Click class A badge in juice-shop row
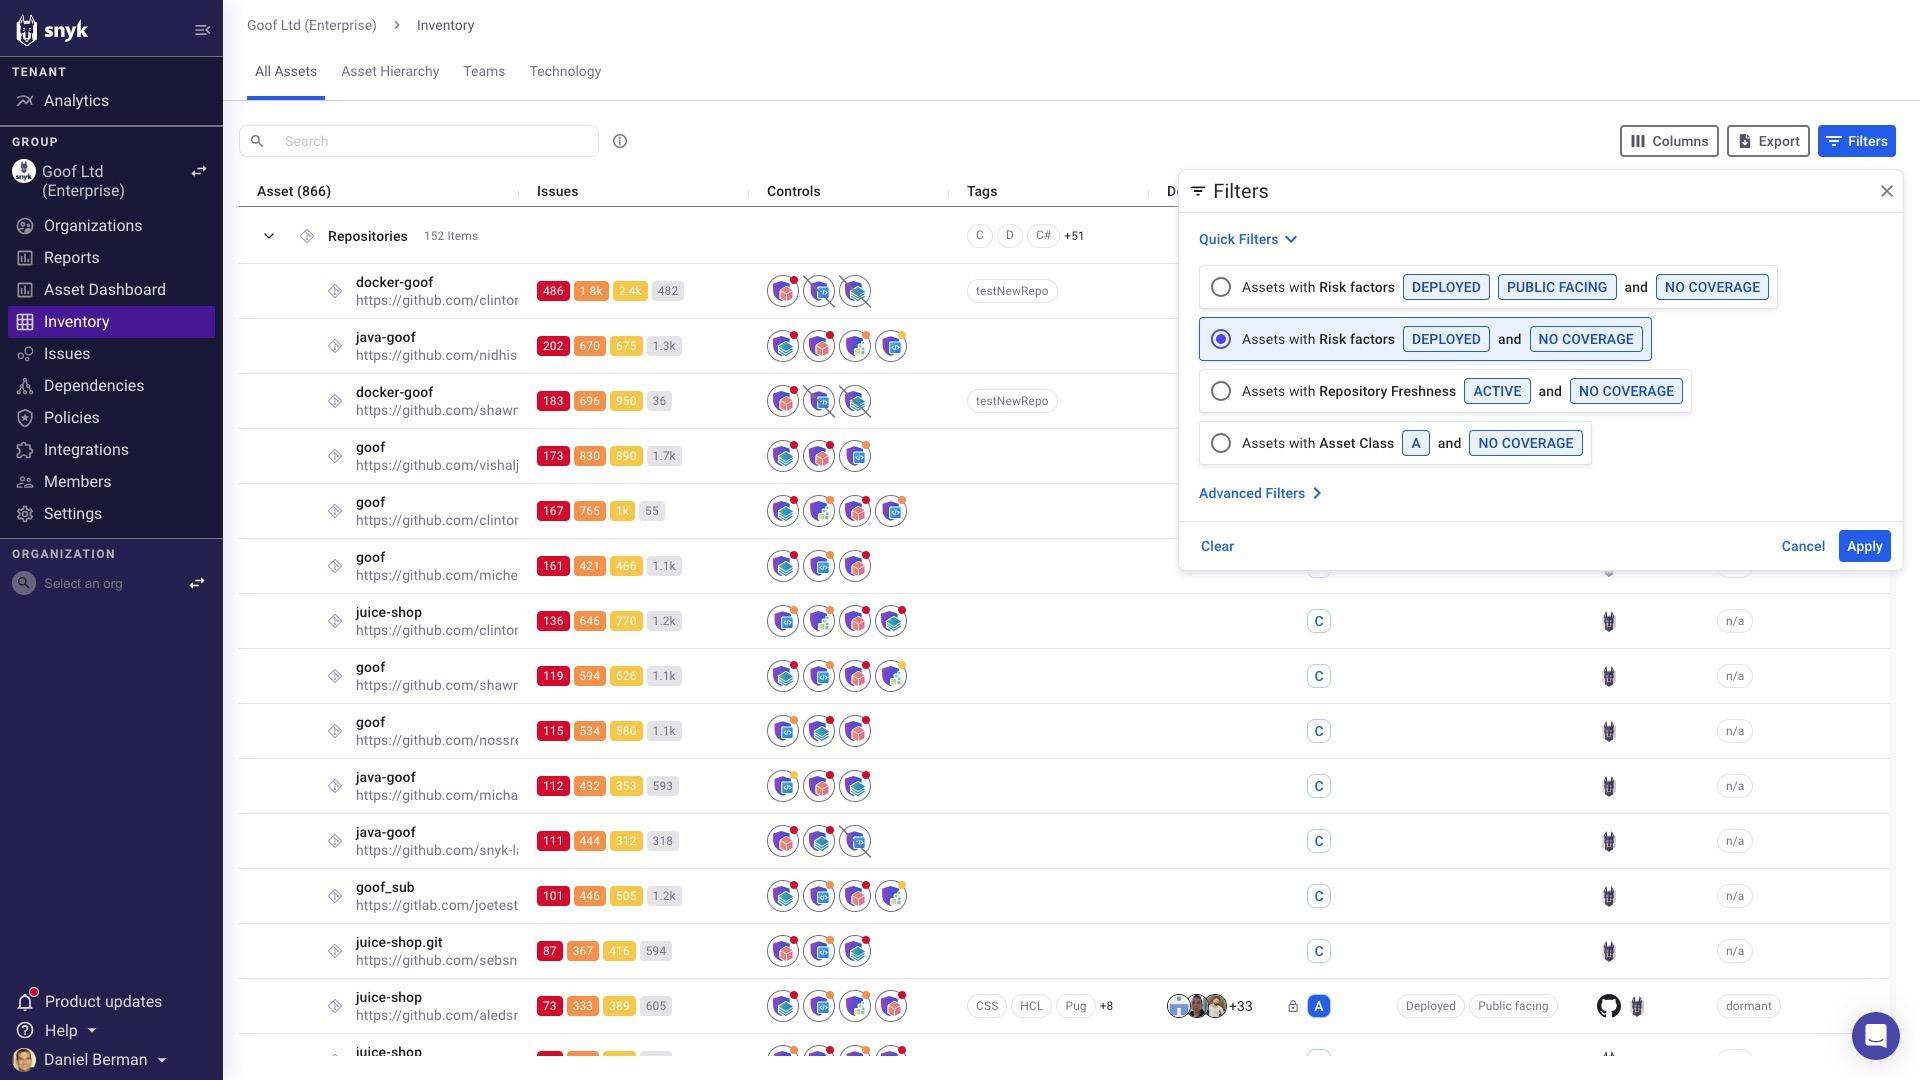This screenshot has height=1080, width=1920. pyautogui.click(x=1319, y=1006)
